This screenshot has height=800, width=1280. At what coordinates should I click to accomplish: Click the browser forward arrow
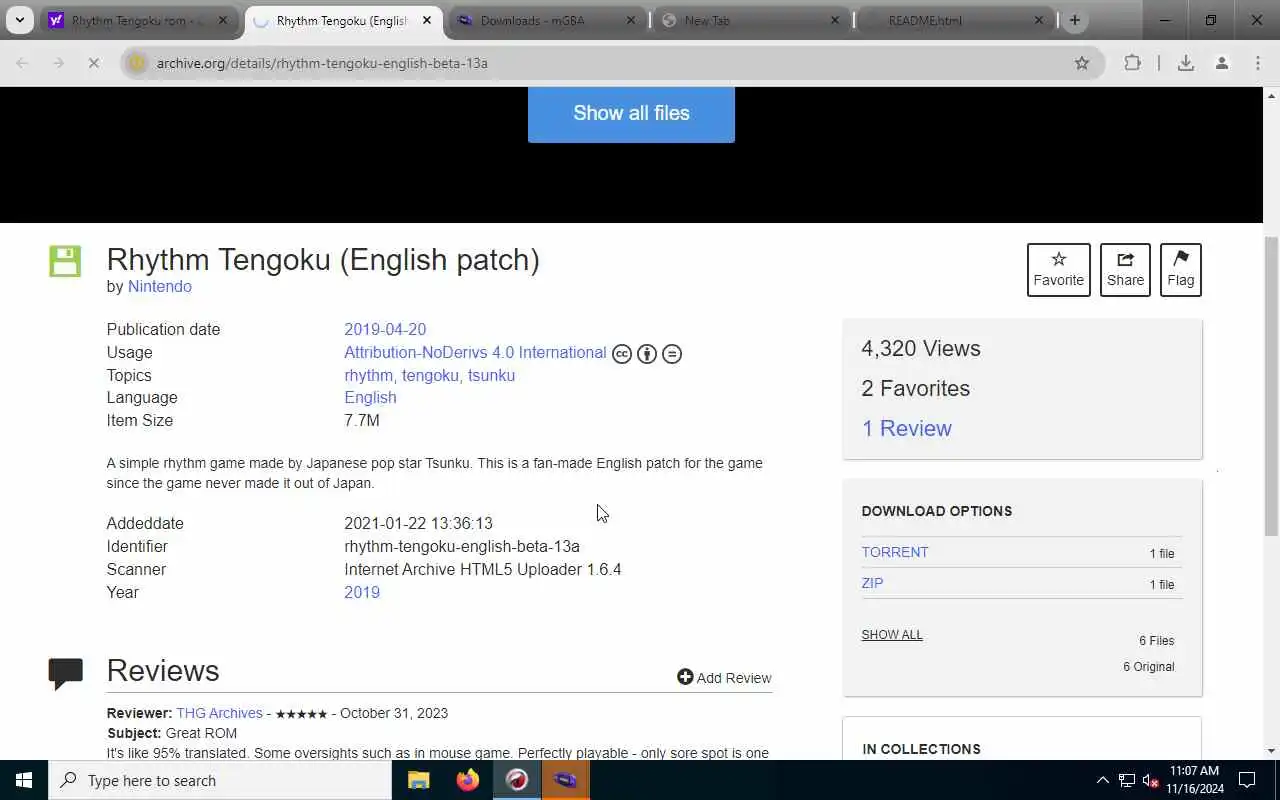(x=58, y=63)
